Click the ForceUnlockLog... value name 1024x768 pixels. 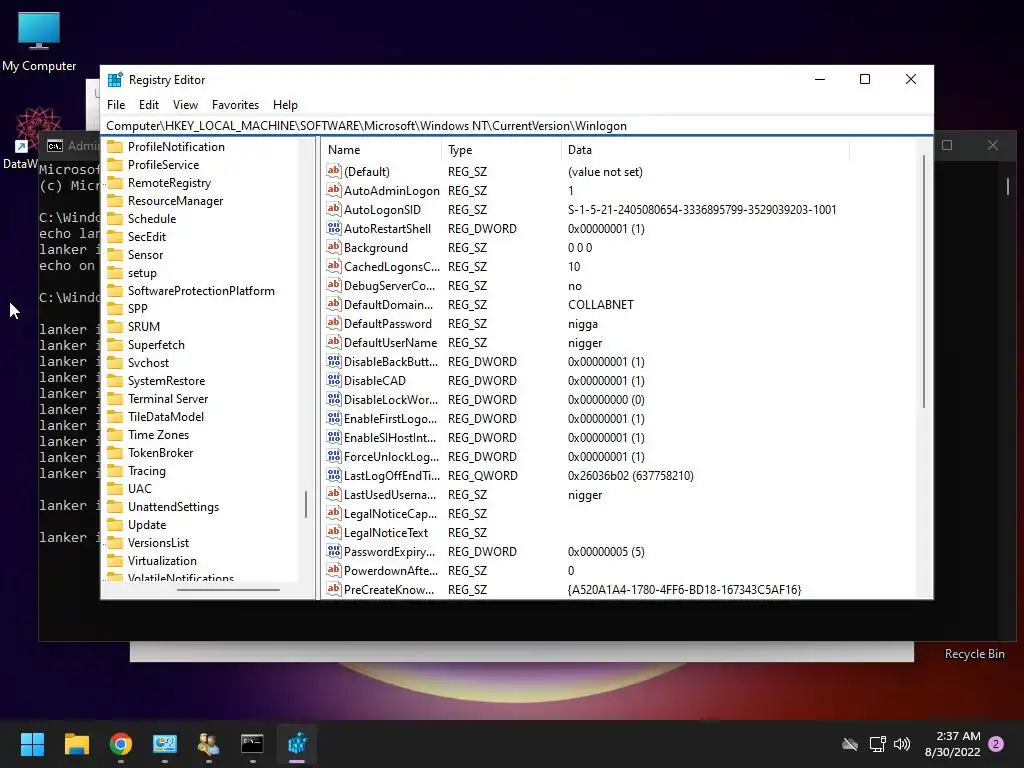point(391,456)
